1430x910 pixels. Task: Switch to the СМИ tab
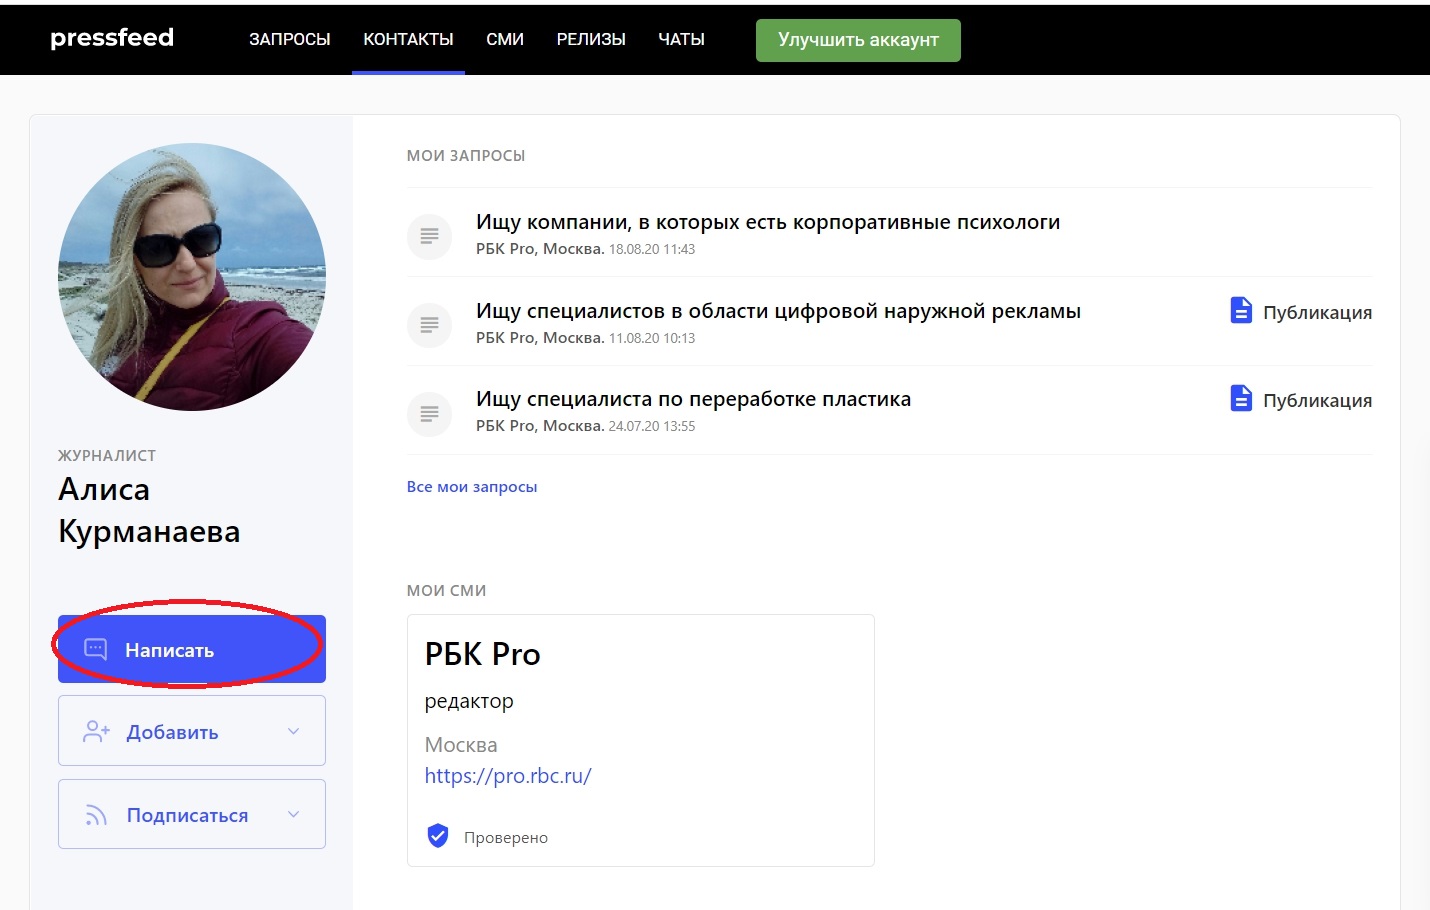click(505, 40)
